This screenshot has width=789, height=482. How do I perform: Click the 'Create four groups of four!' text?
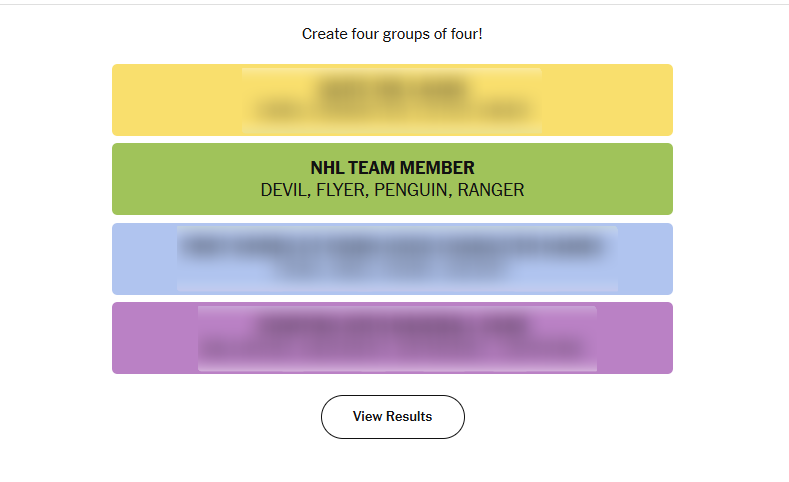392,34
